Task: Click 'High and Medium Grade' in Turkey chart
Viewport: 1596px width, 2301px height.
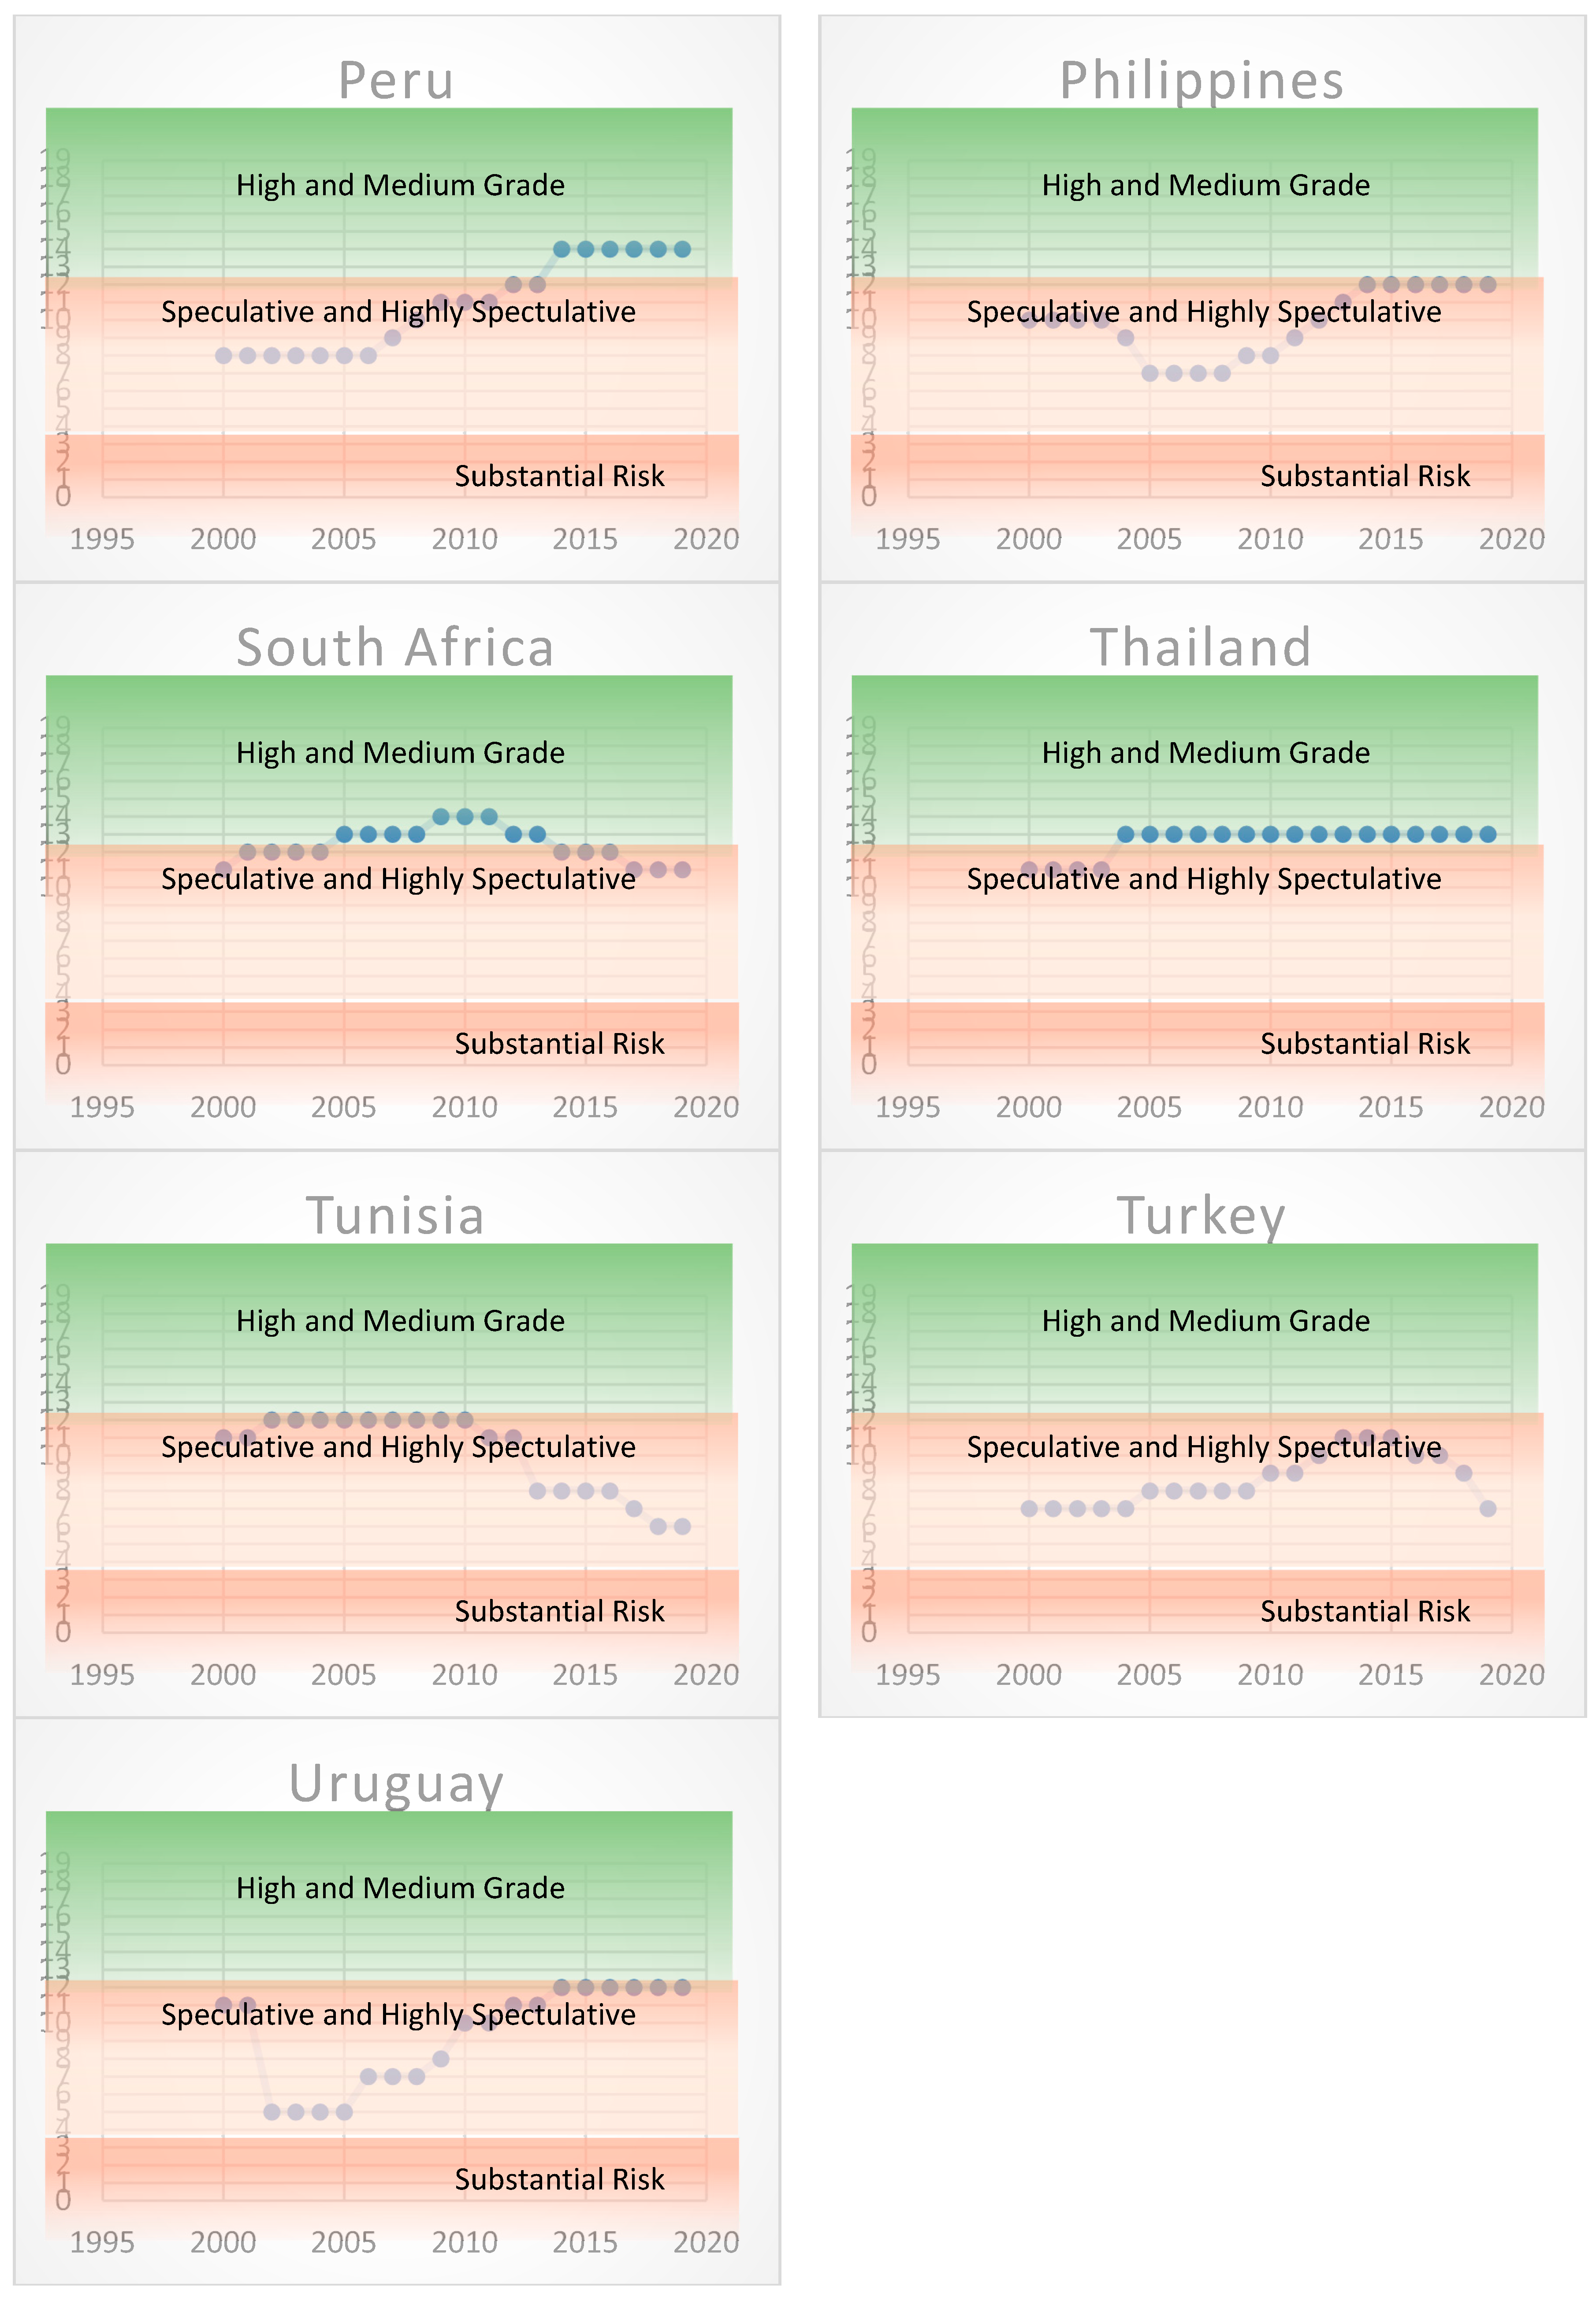Action: [1205, 1321]
